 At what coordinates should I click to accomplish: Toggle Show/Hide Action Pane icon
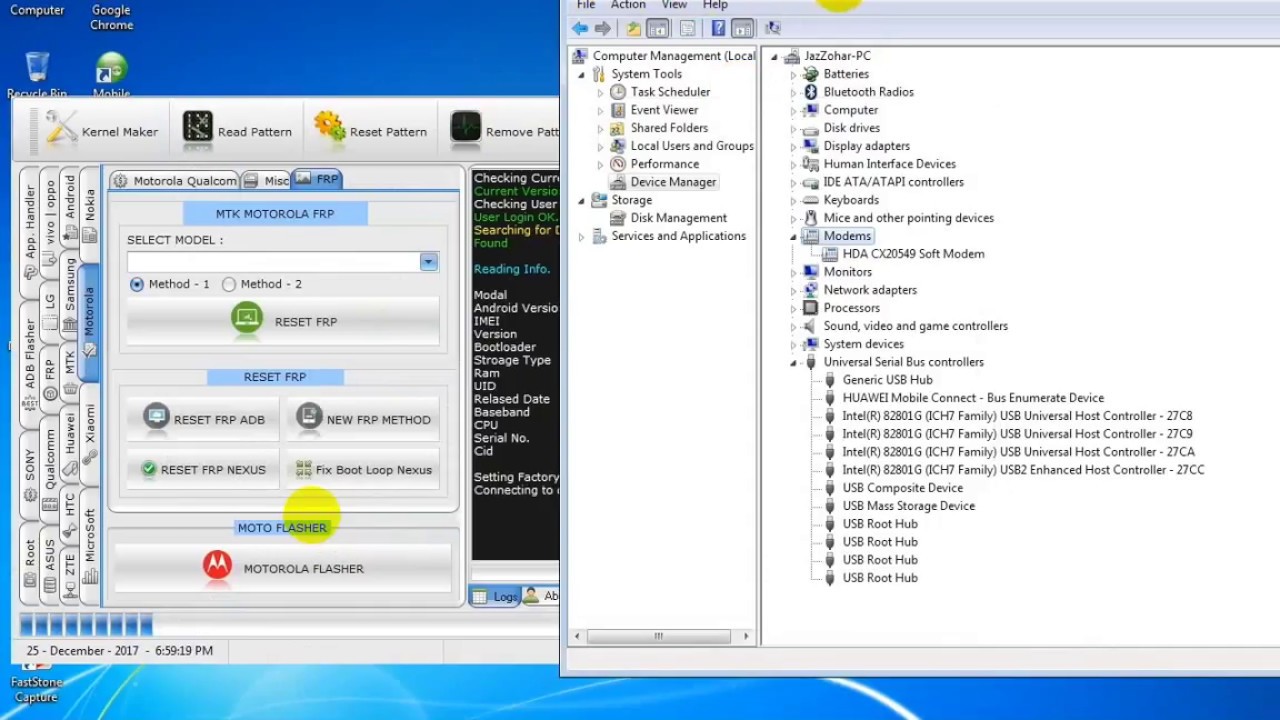pos(742,28)
